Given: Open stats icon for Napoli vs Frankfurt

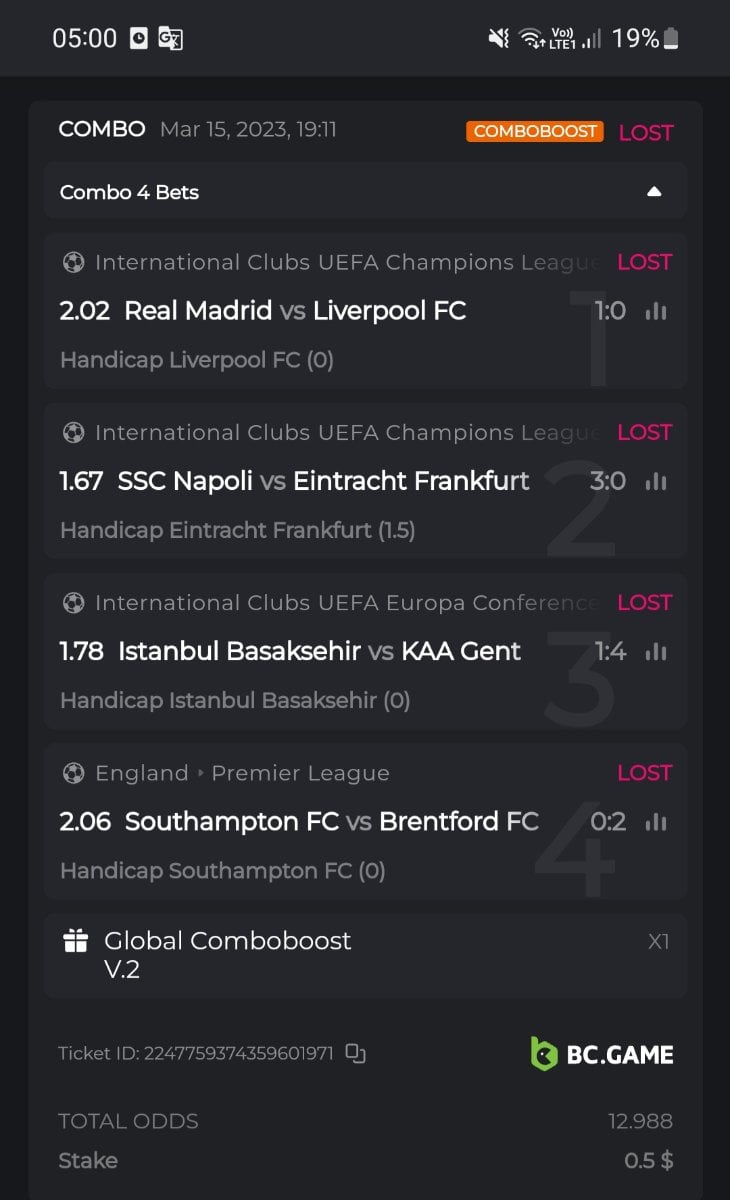Looking at the screenshot, I should click(656, 482).
